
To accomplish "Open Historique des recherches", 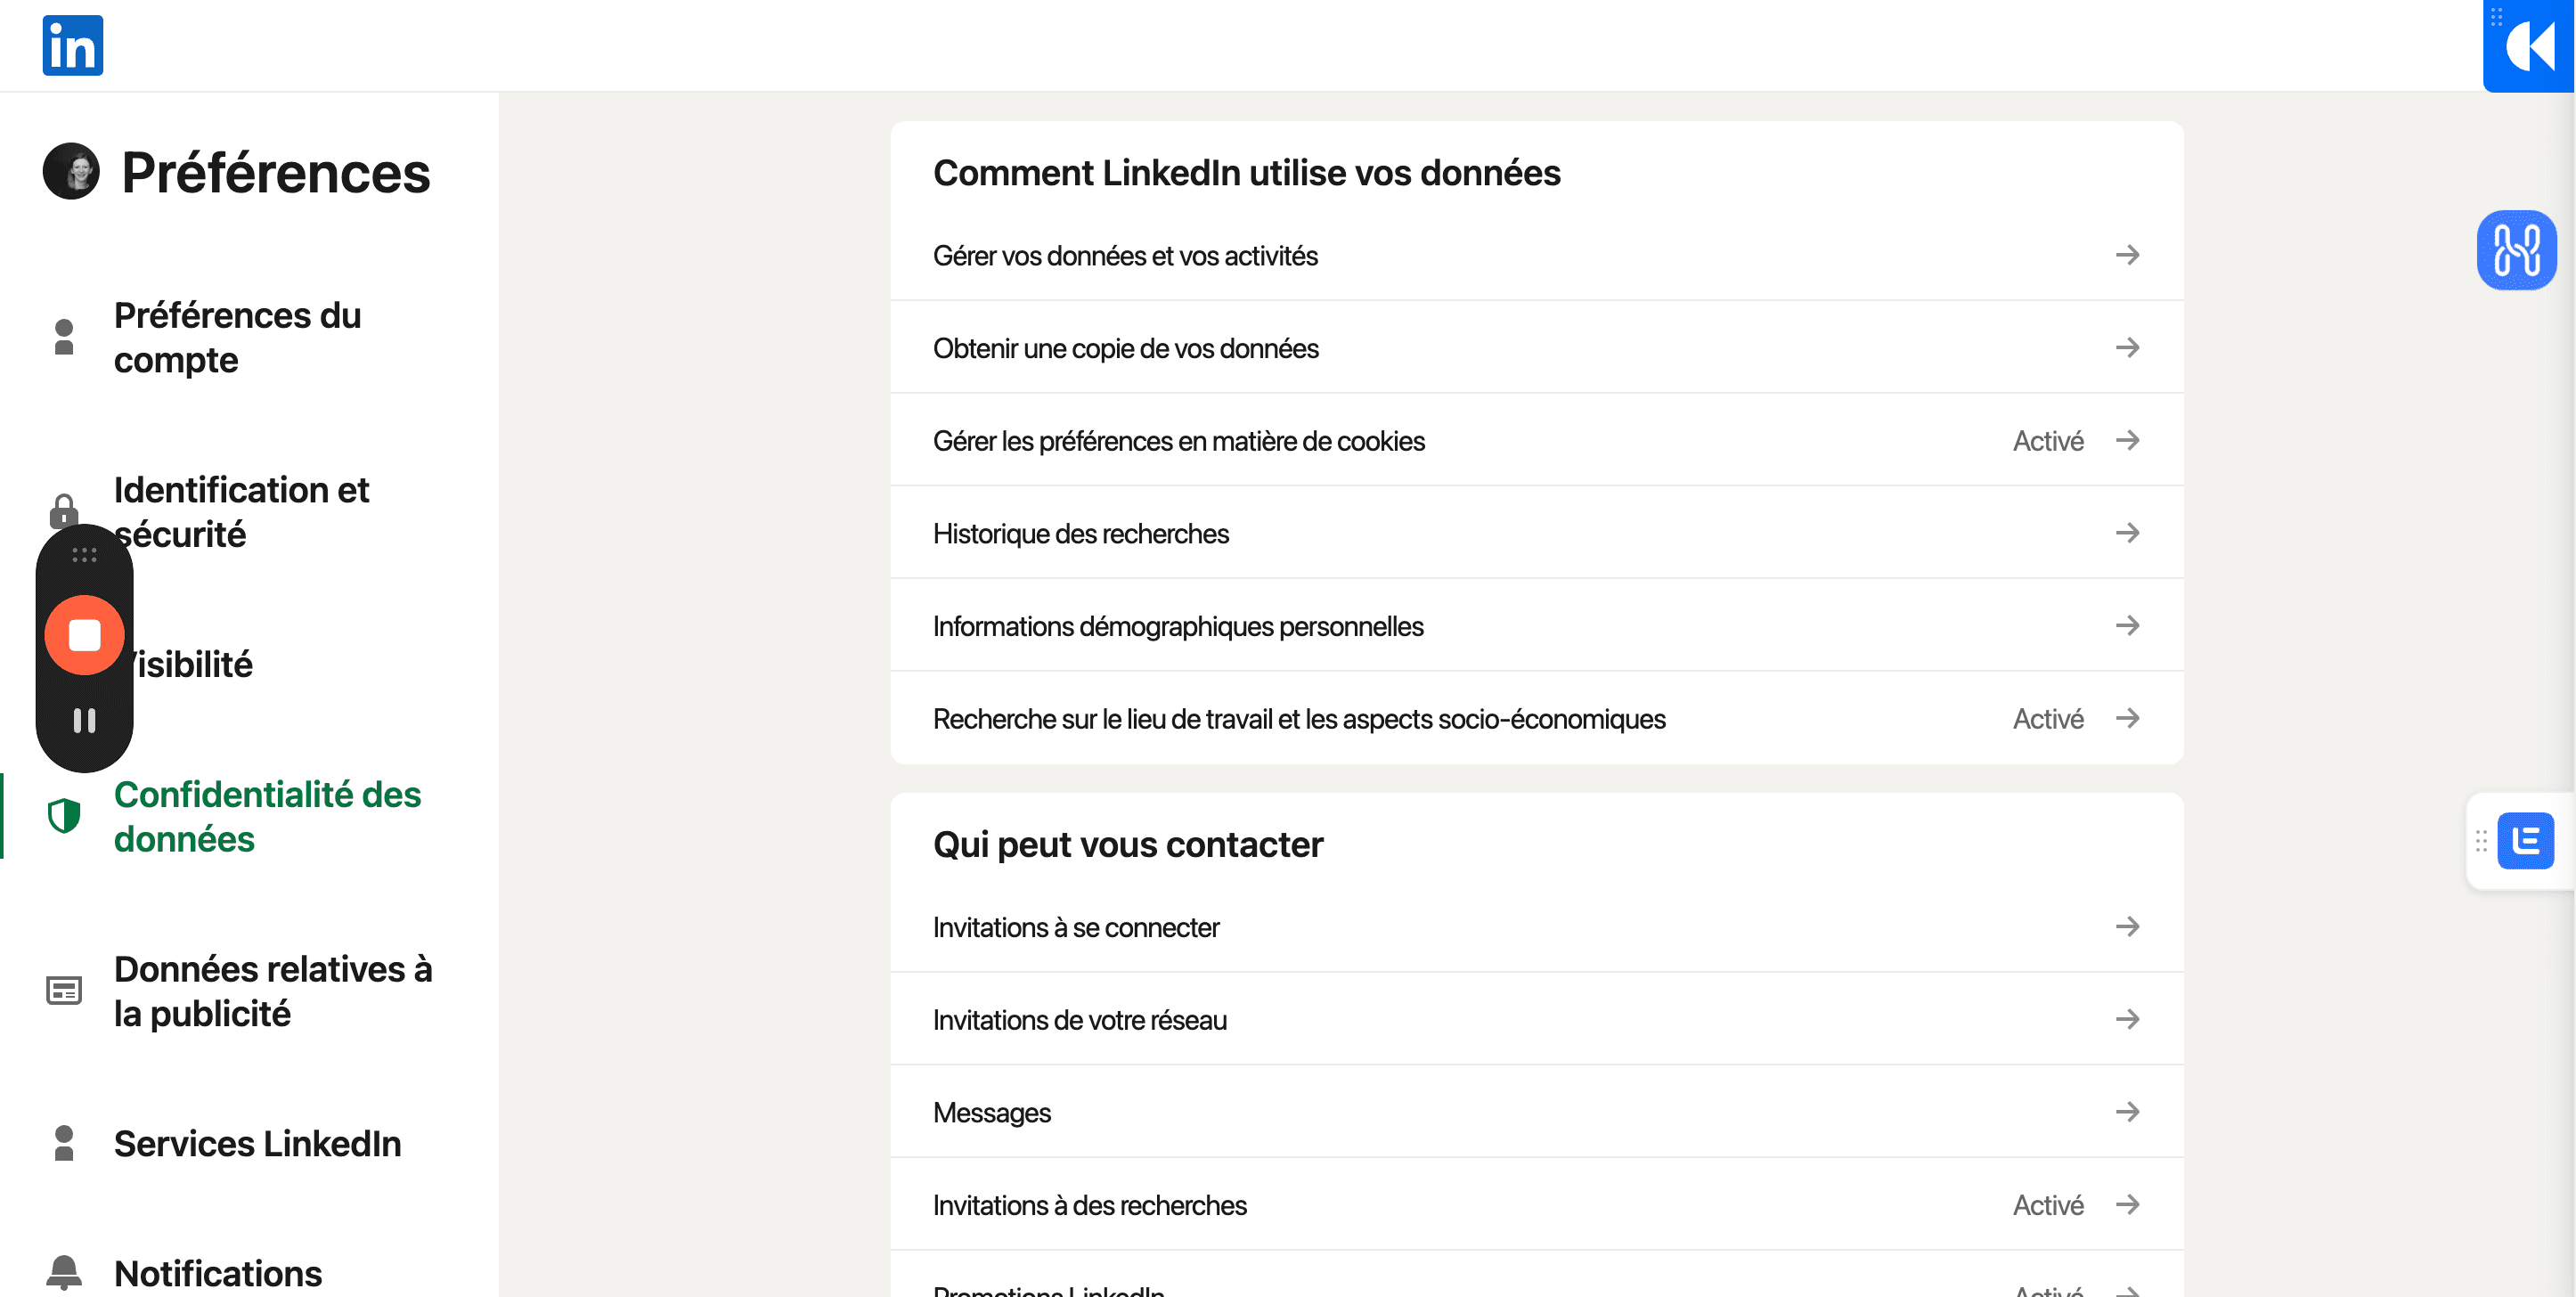I will (x=1536, y=532).
